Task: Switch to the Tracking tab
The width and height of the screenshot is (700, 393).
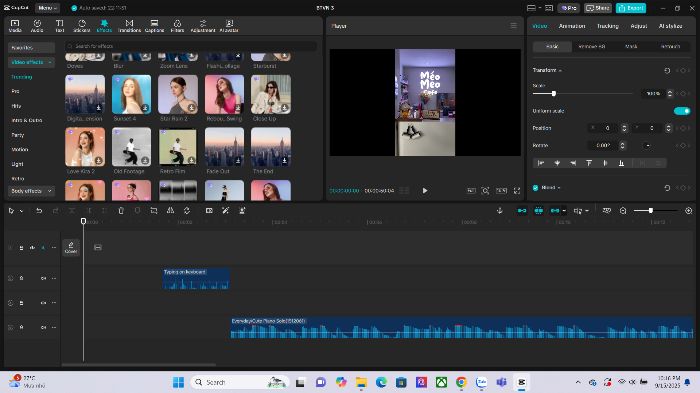Action: pyautogui.click(x=608, y=26)
